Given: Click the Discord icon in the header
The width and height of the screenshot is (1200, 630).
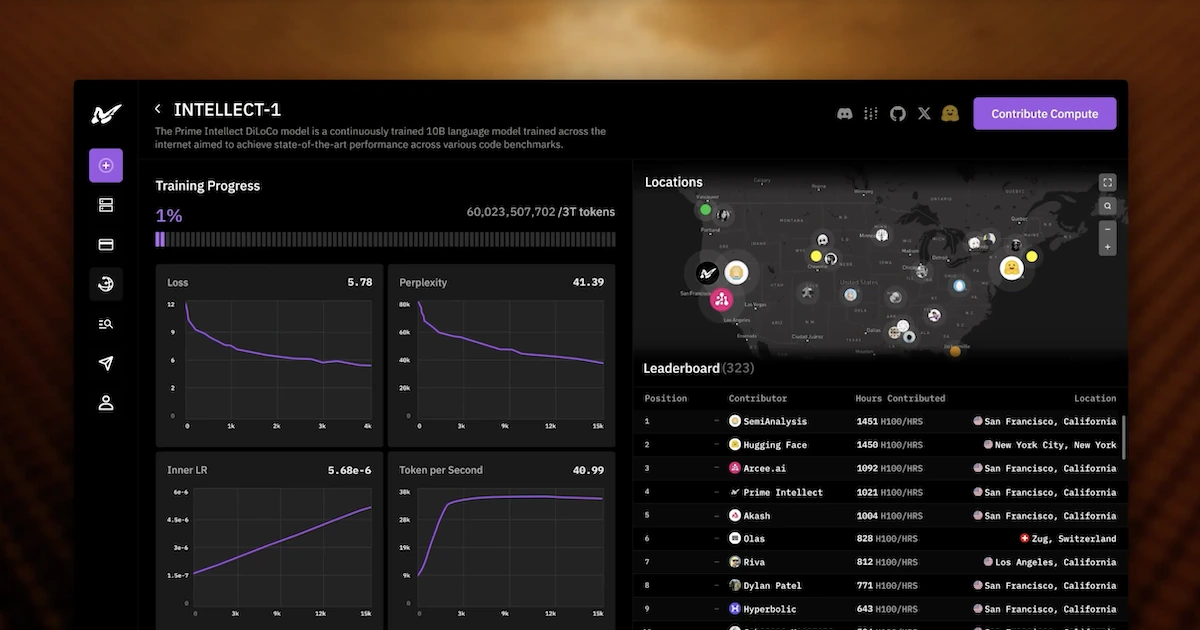Looking at the screenshot, I should coord(845,114).
